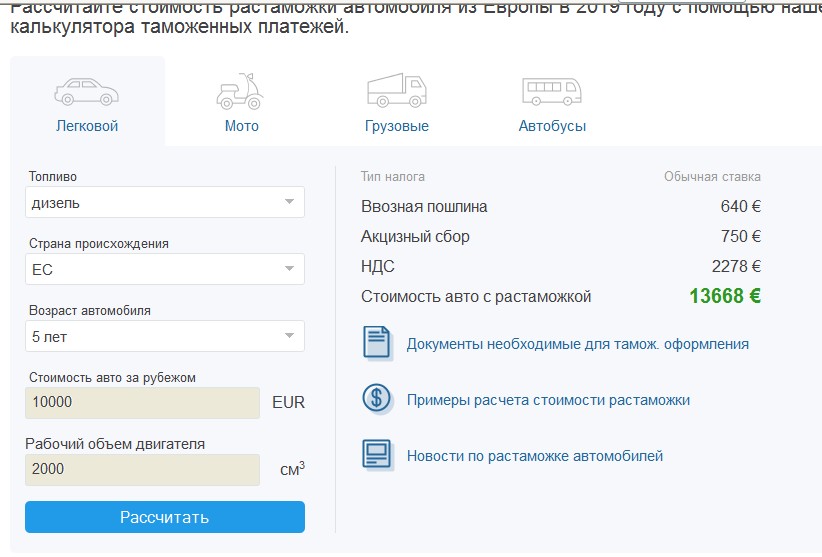
Task: Click the bus Автобусы icon
Action: 552,92
